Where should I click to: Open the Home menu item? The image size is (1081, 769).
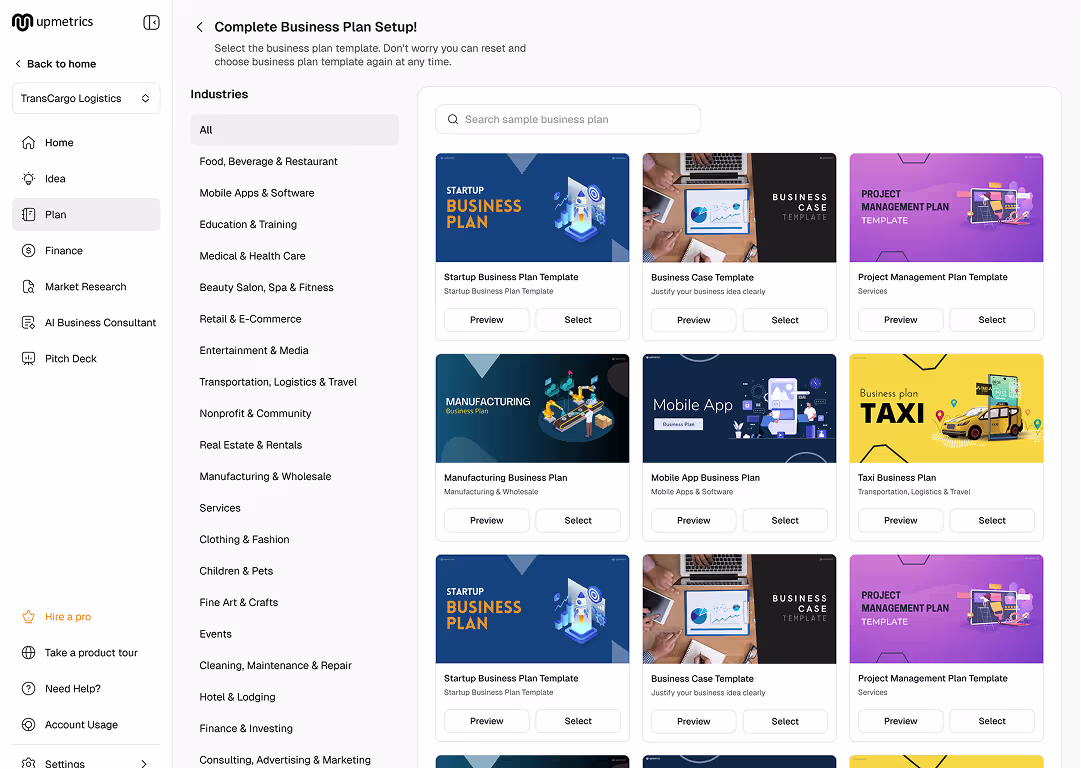(x=86, y=143)
